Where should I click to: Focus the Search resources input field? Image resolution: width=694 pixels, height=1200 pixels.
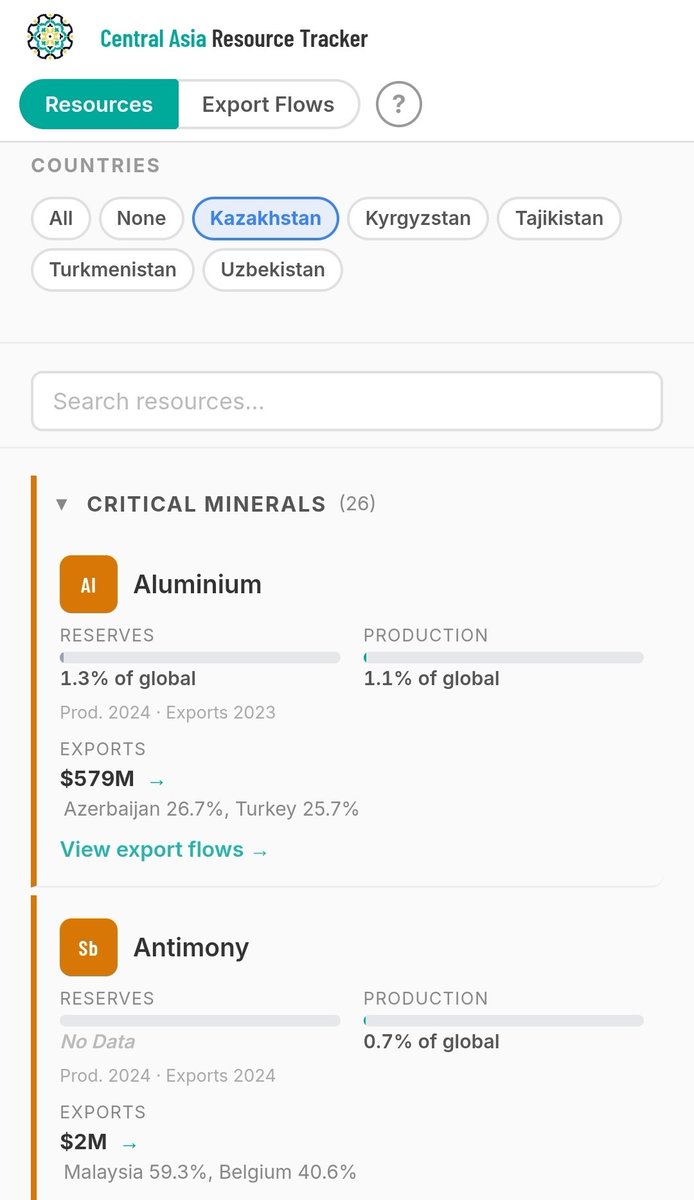(x=347, y=401)
